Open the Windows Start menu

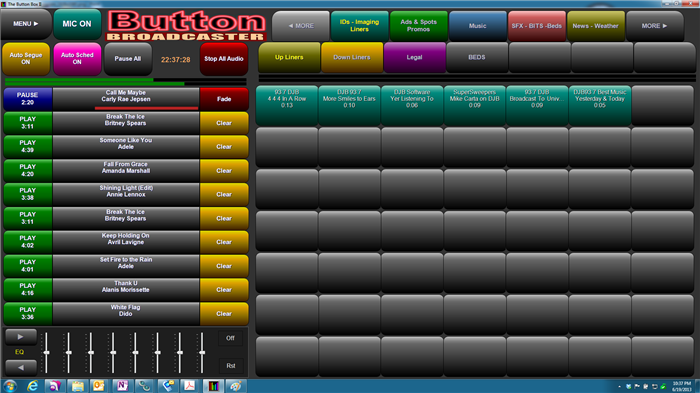point(10,386)
